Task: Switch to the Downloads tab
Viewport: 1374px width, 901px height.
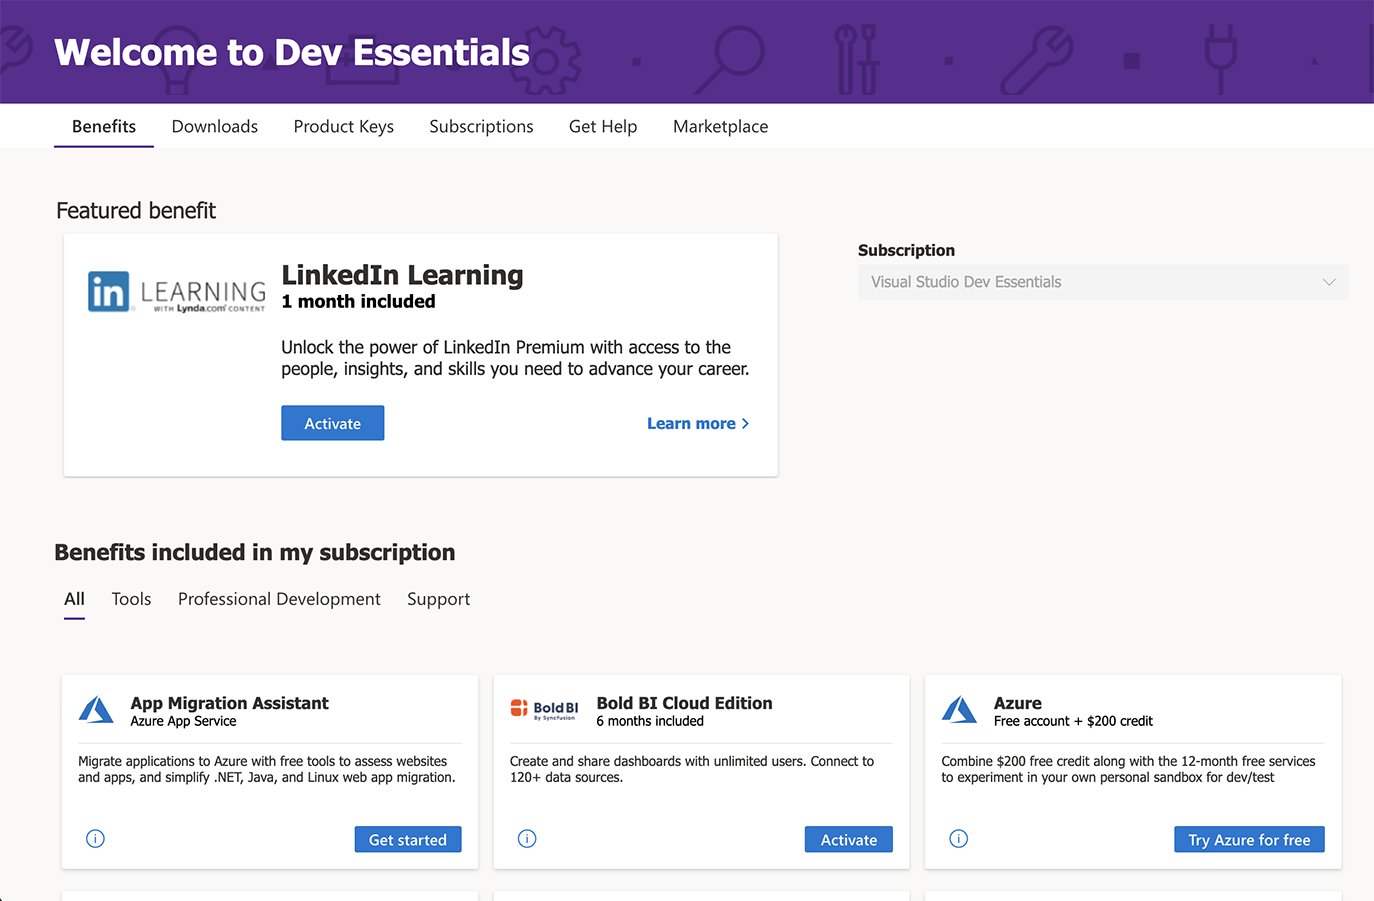Action: 214,126
